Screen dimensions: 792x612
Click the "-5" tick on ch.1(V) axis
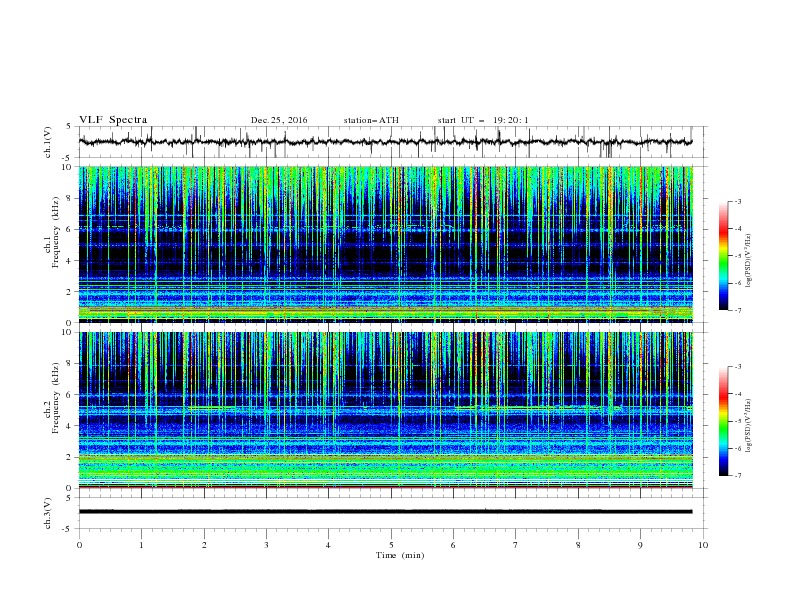tap(68, 158)
